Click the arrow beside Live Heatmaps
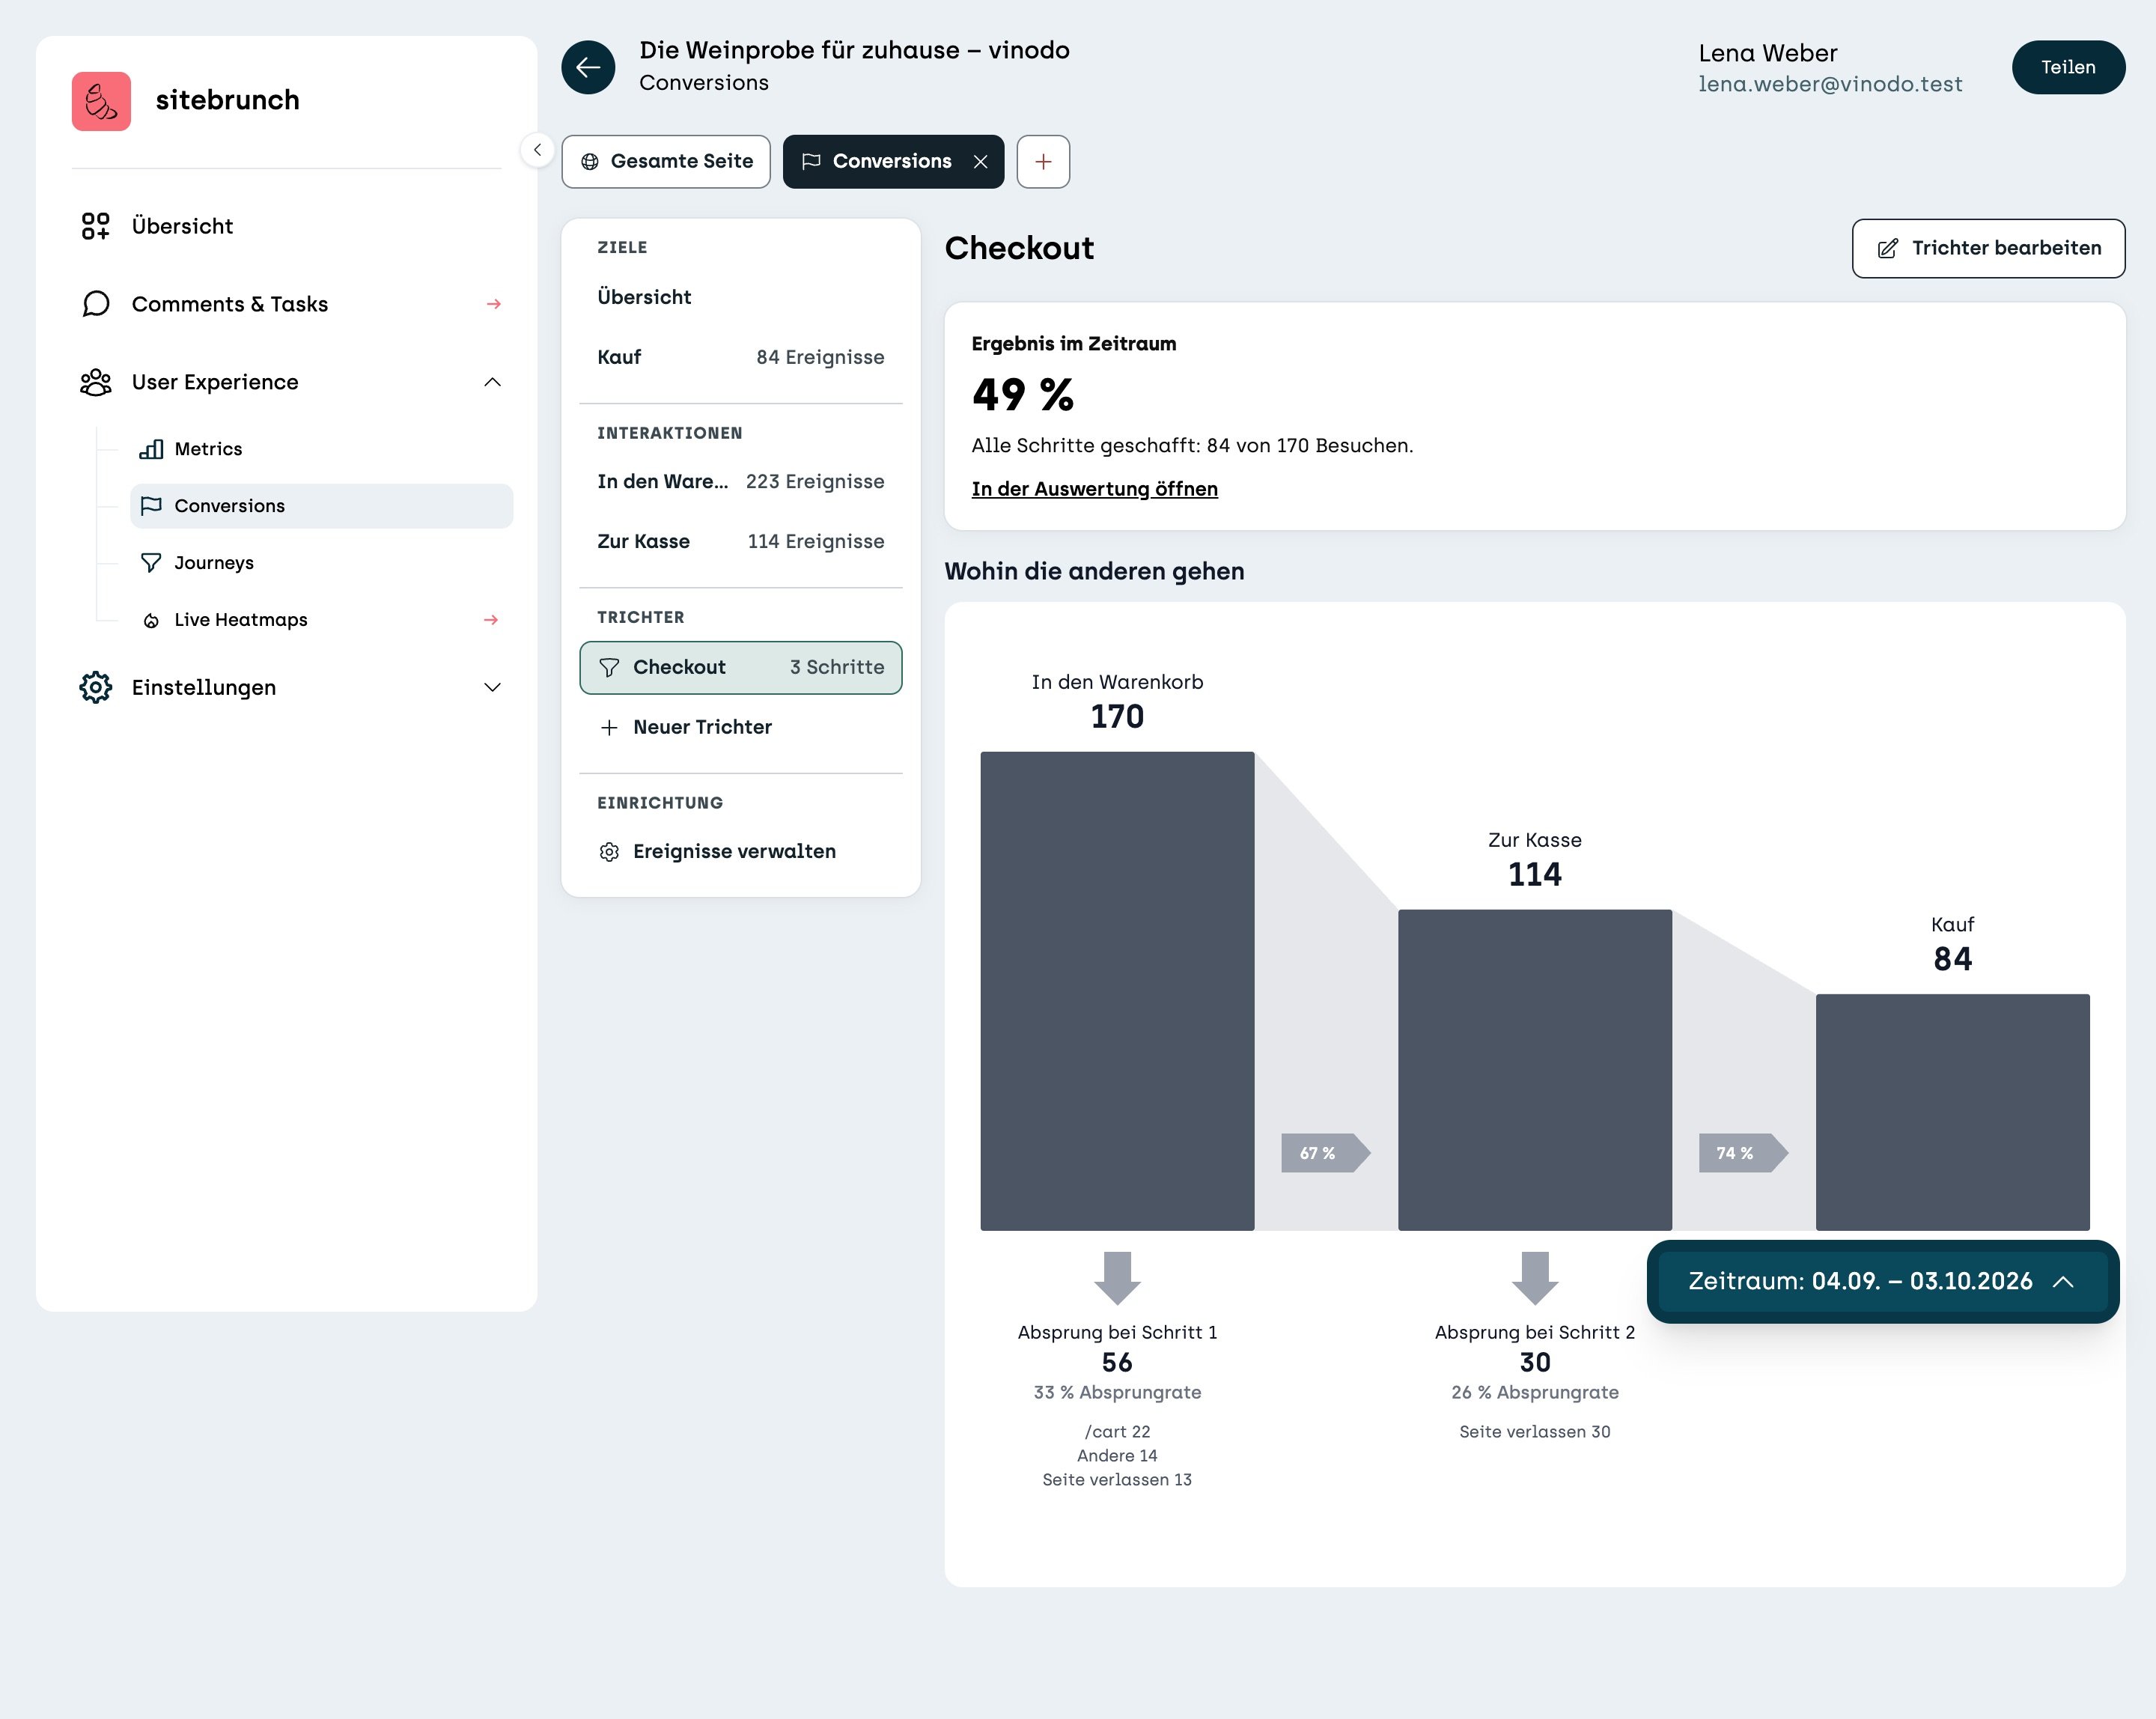The image size is (2156, 1719). [491, 620]
